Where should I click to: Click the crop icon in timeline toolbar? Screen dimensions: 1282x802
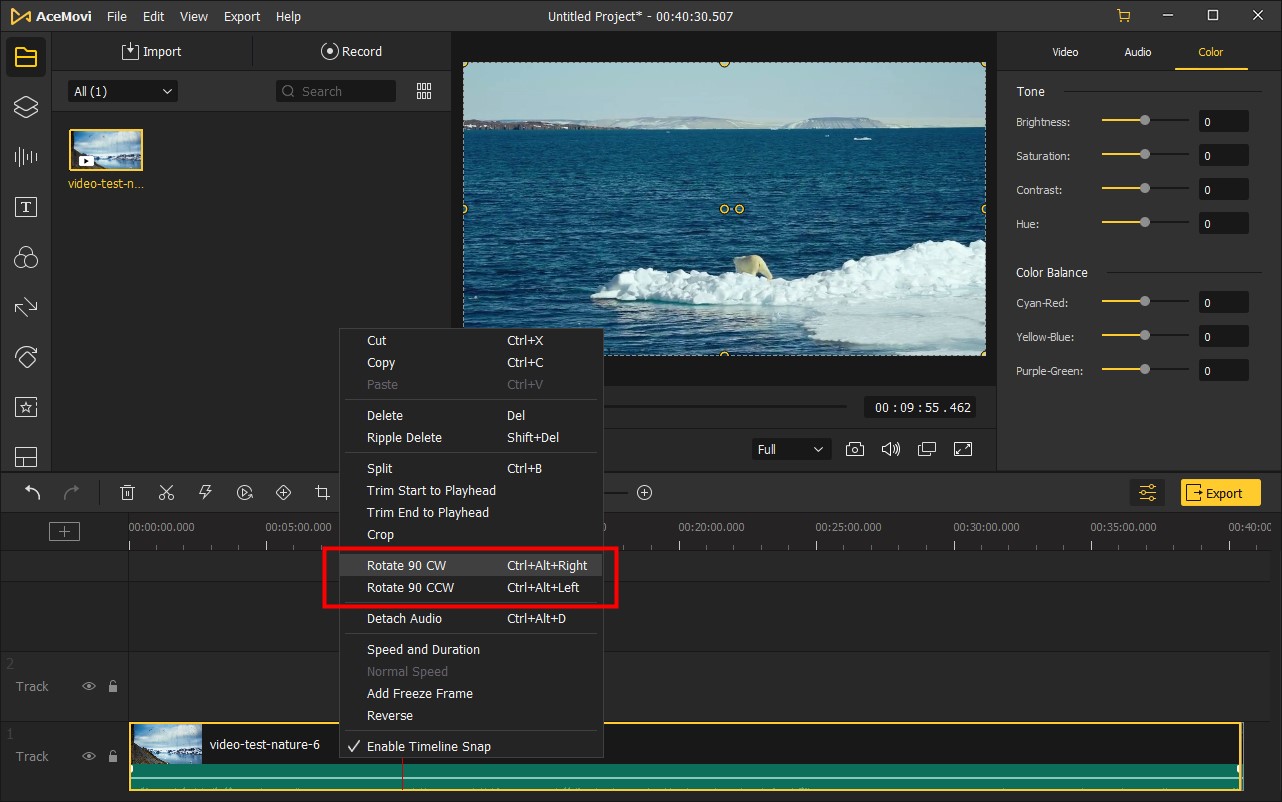pyautogui.click(x=322, y=492)
